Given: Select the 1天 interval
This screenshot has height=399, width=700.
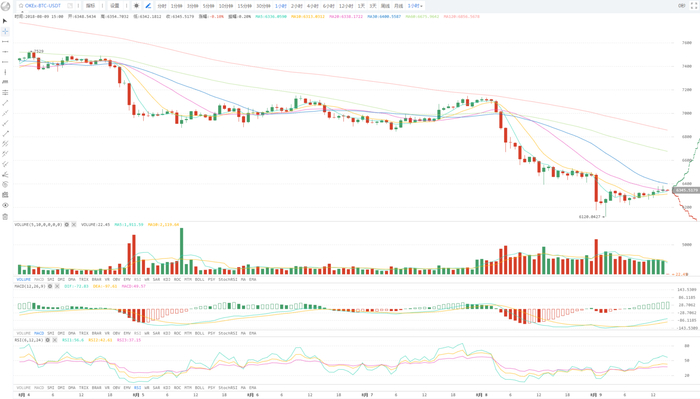Looking at the screenshot, I should [361, 6].
